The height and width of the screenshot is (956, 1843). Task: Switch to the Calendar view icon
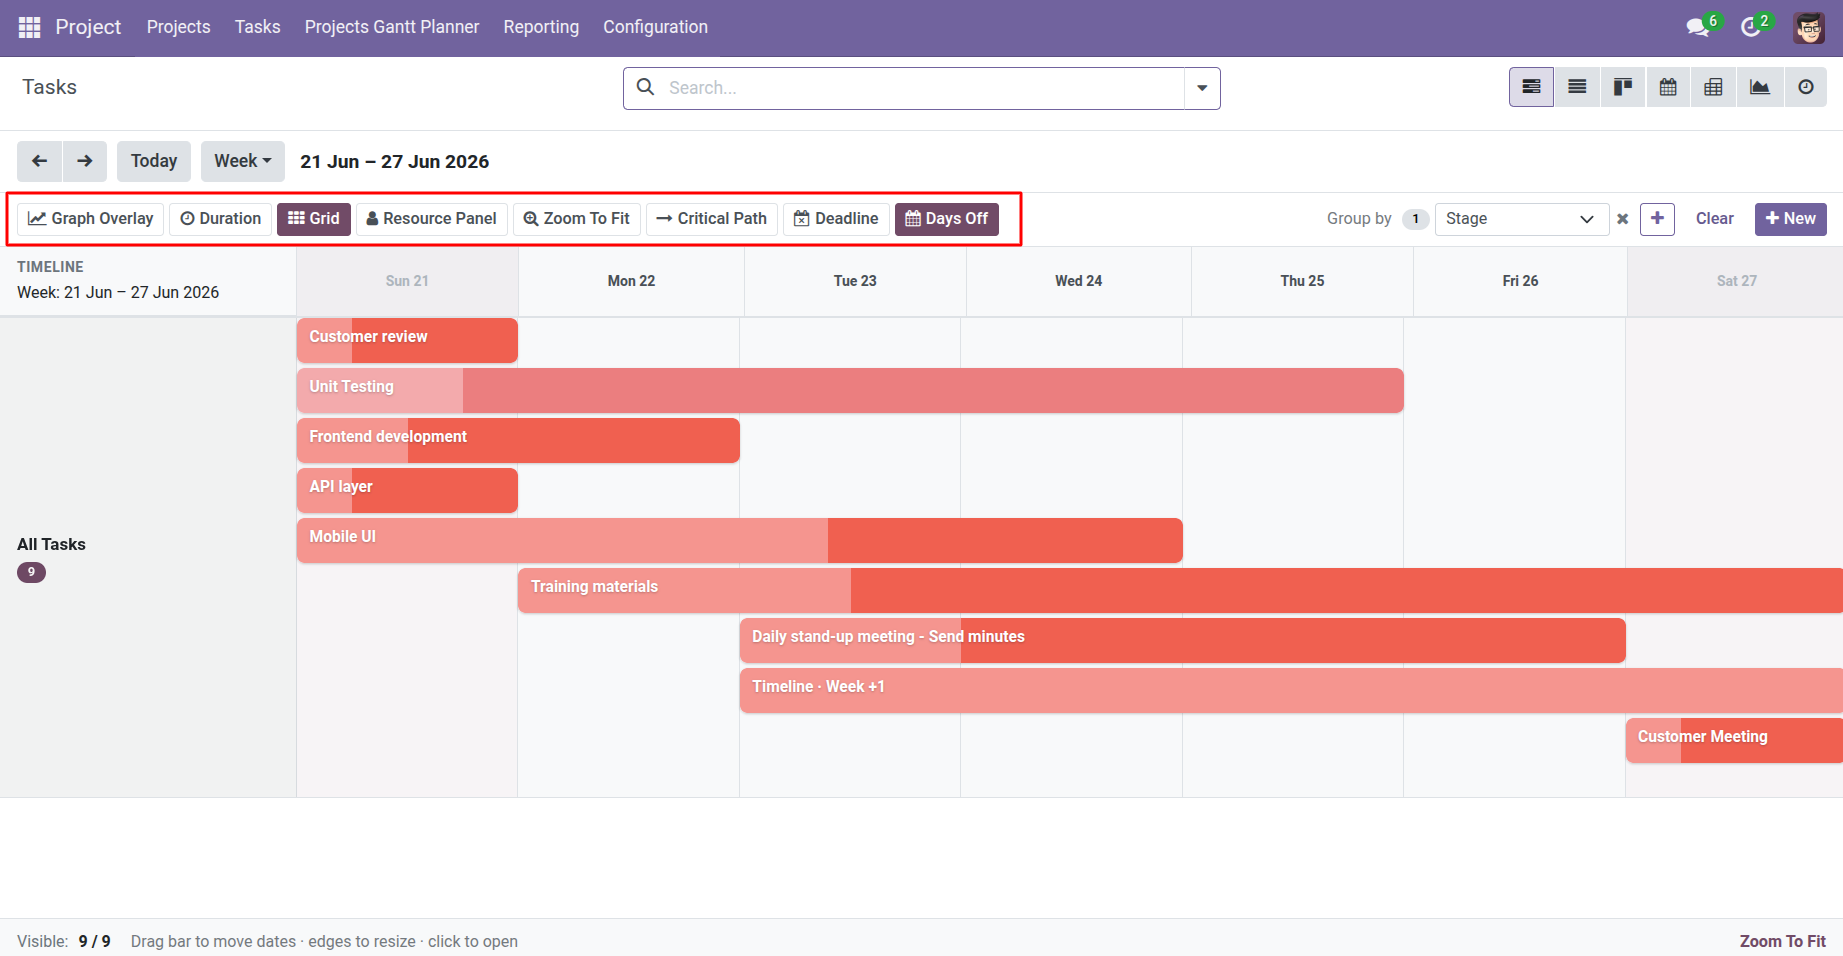[x=1668, y=87]
